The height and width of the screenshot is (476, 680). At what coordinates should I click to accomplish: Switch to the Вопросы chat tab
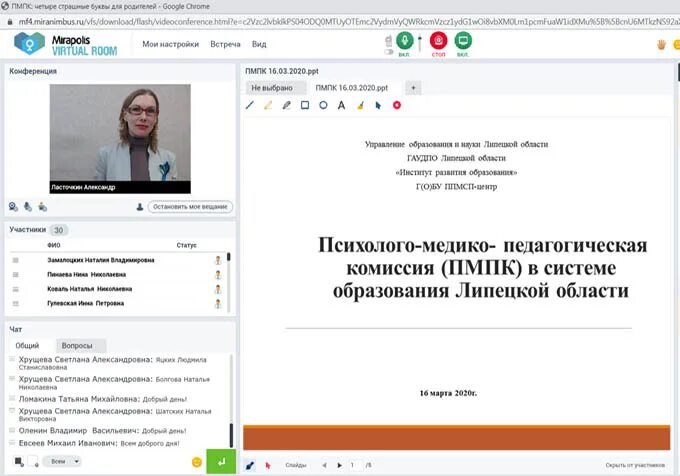tap(77, 346)
